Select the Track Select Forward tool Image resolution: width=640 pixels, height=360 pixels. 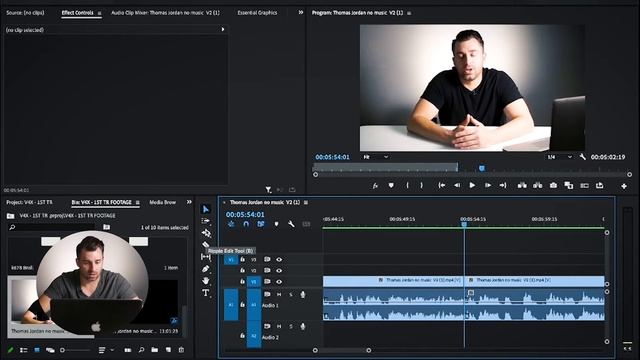pos(206,221)
